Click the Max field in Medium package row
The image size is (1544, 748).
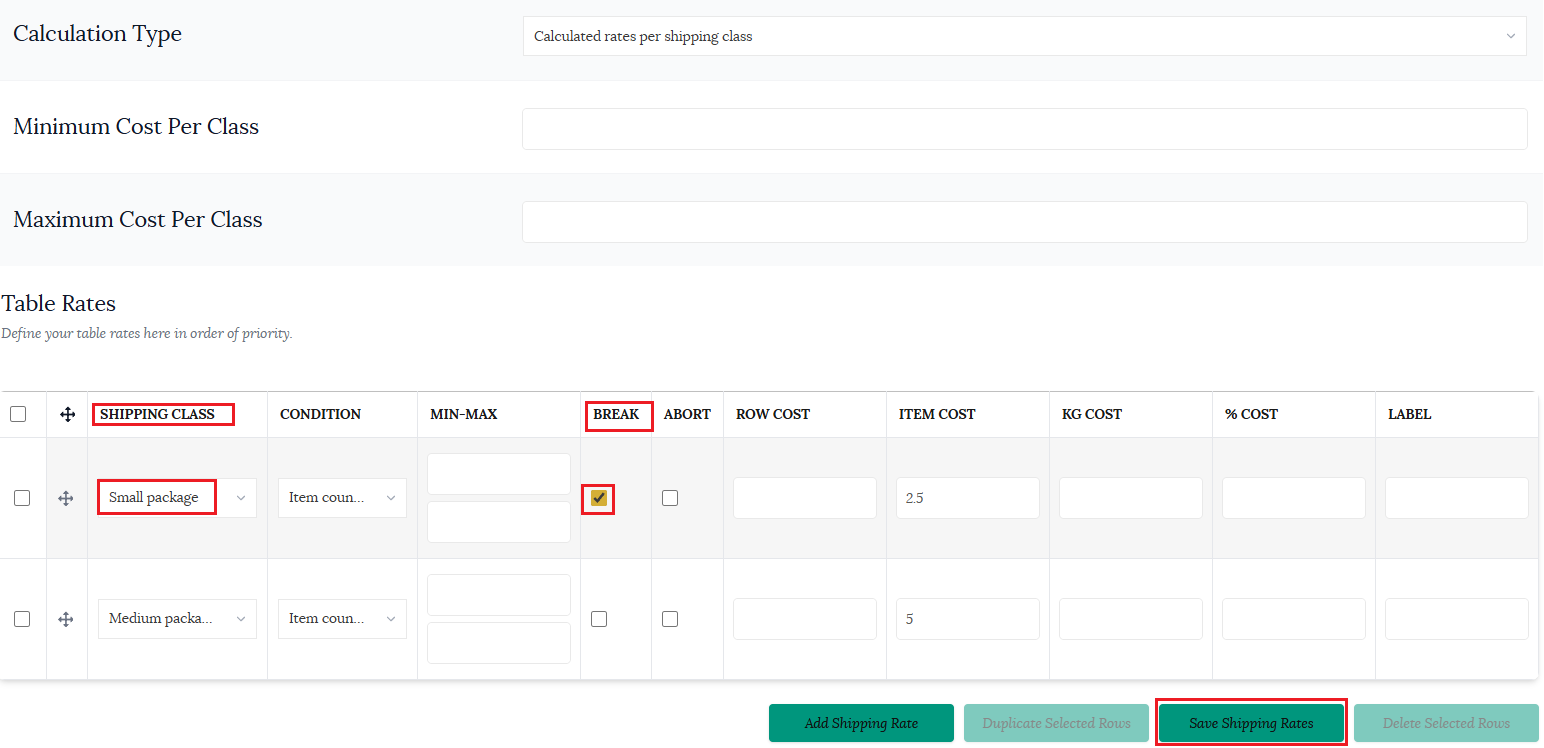[499, 643]
